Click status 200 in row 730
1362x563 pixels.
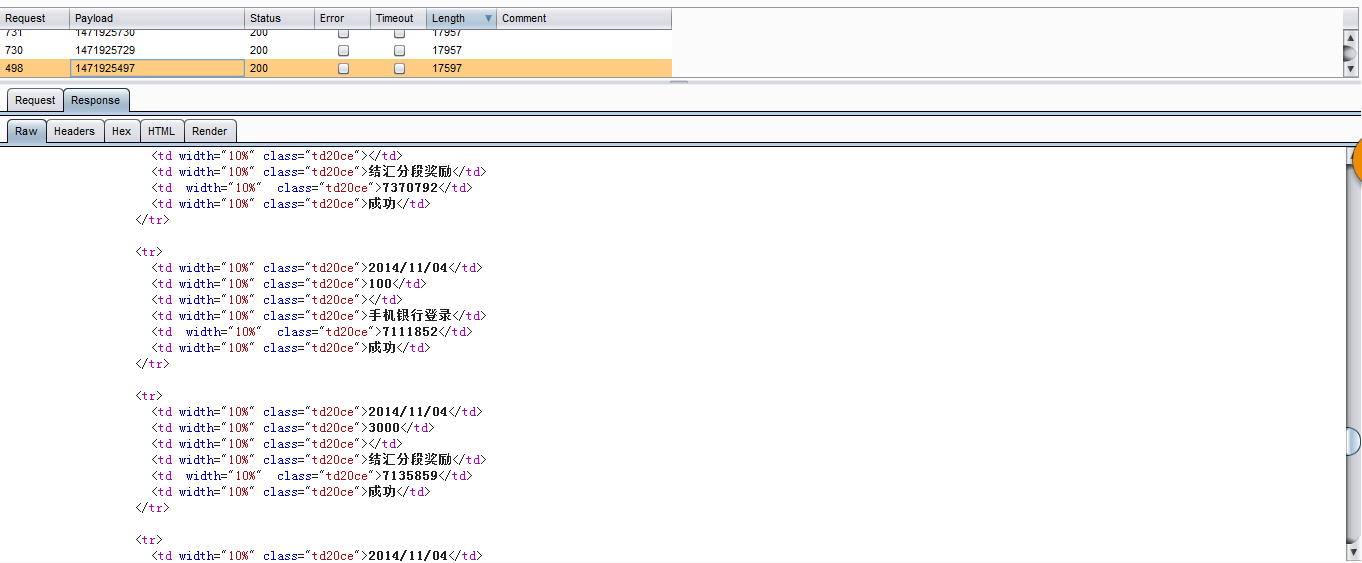259,50
